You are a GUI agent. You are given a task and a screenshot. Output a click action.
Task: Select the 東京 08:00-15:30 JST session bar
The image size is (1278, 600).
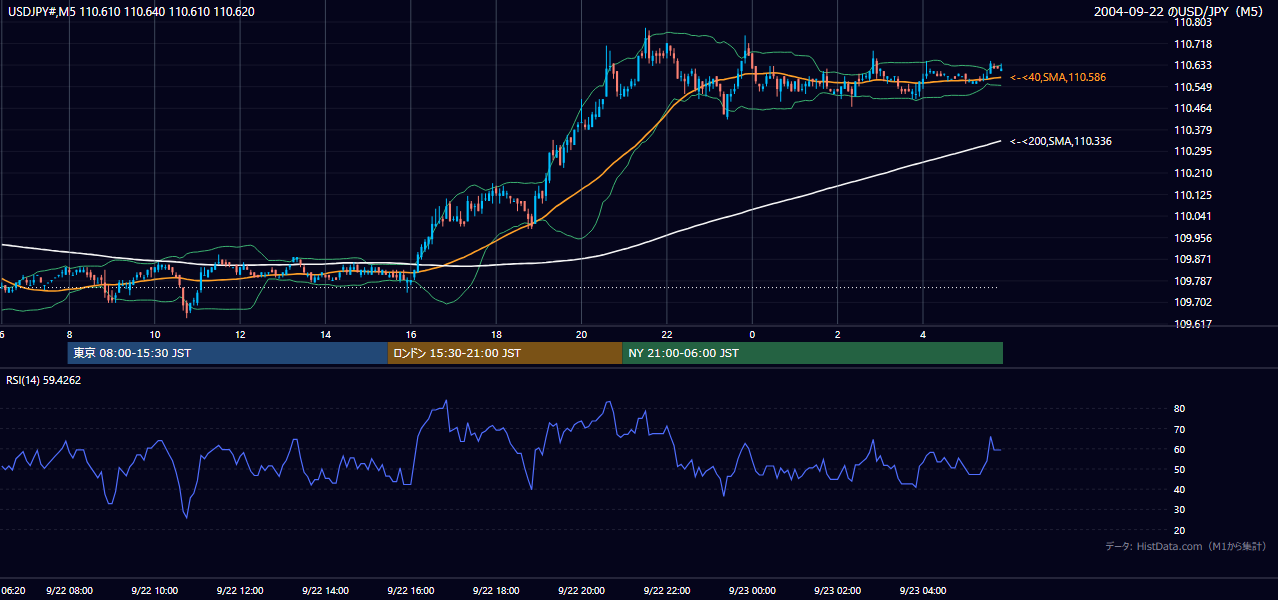click(x=228, y=353)
